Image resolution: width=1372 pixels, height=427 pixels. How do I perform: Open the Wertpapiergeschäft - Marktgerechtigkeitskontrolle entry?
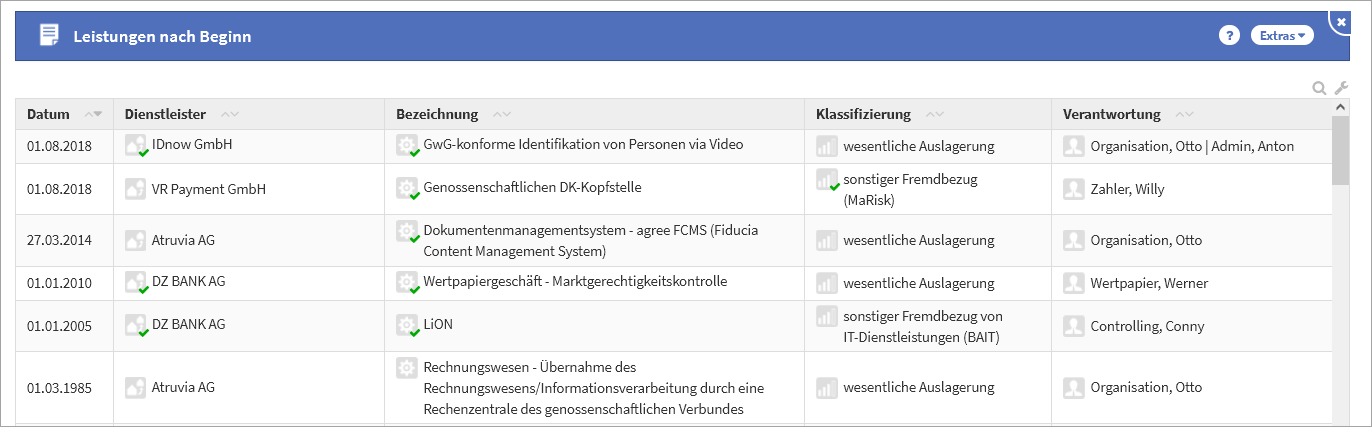[x=575, y=282]
